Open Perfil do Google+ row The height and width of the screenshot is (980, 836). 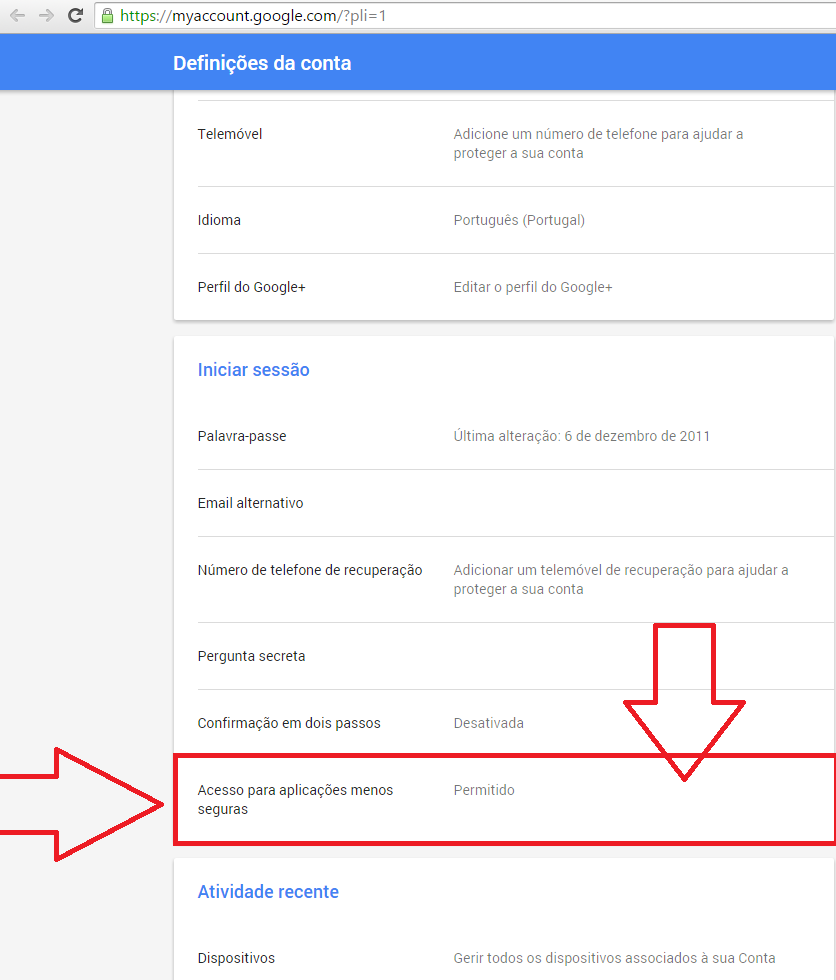pos(251,287)
